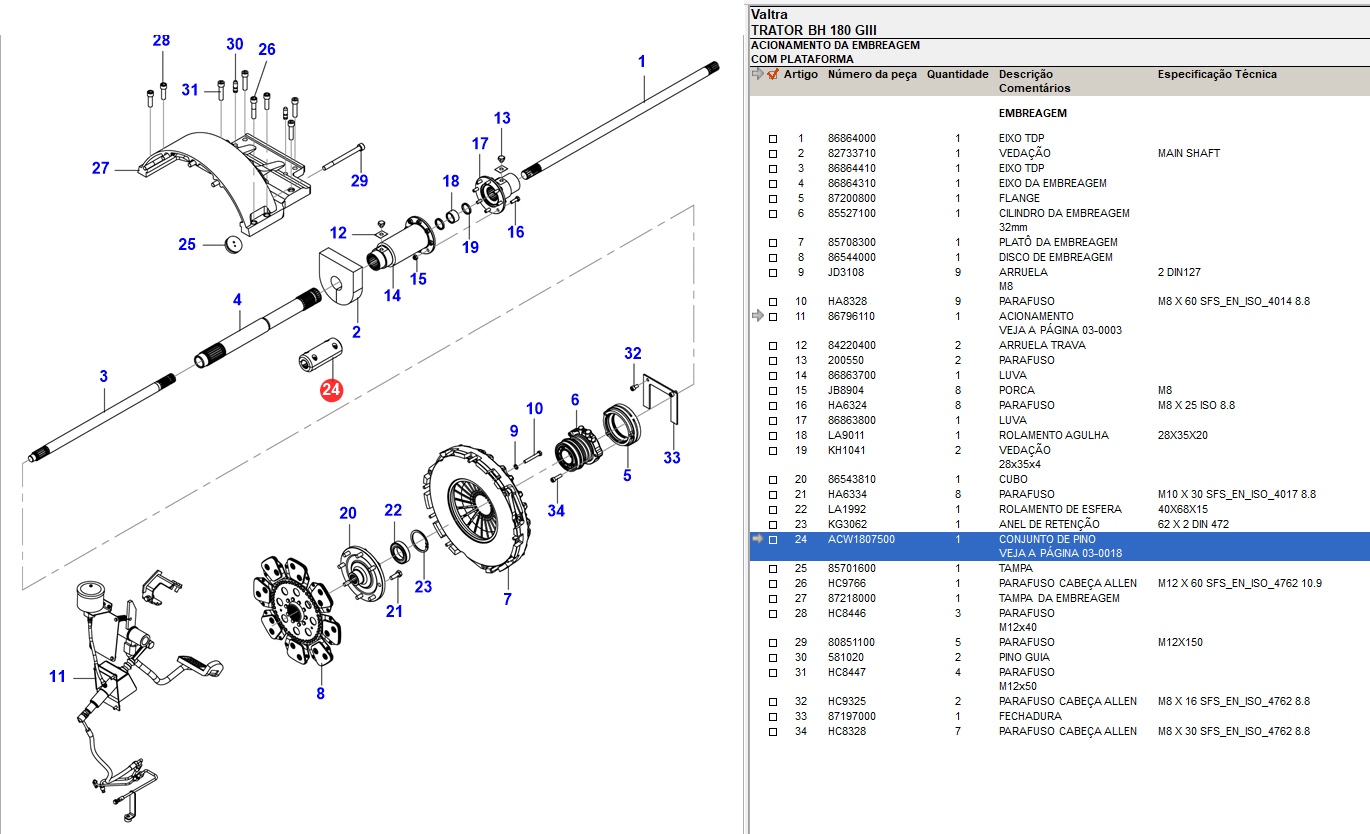1370x834 pixels.
Task: Click callout number 20 hub label
Action: coord(347,514)
